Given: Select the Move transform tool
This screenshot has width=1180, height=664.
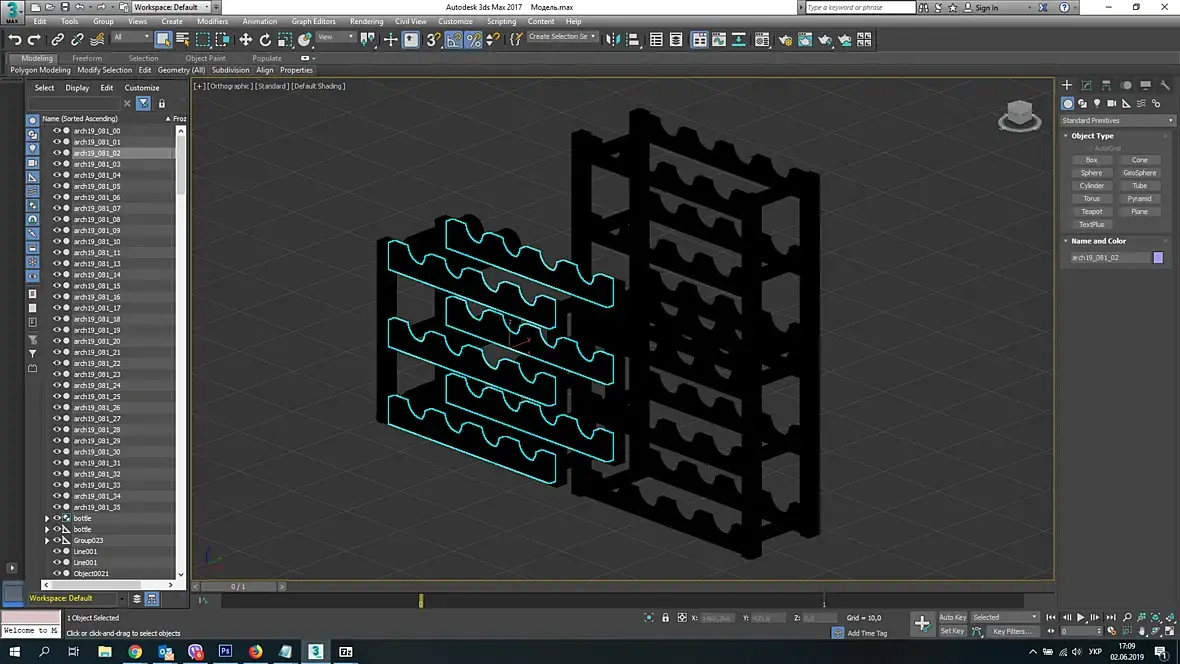Looking at the screenshot, I should [245, 40].
